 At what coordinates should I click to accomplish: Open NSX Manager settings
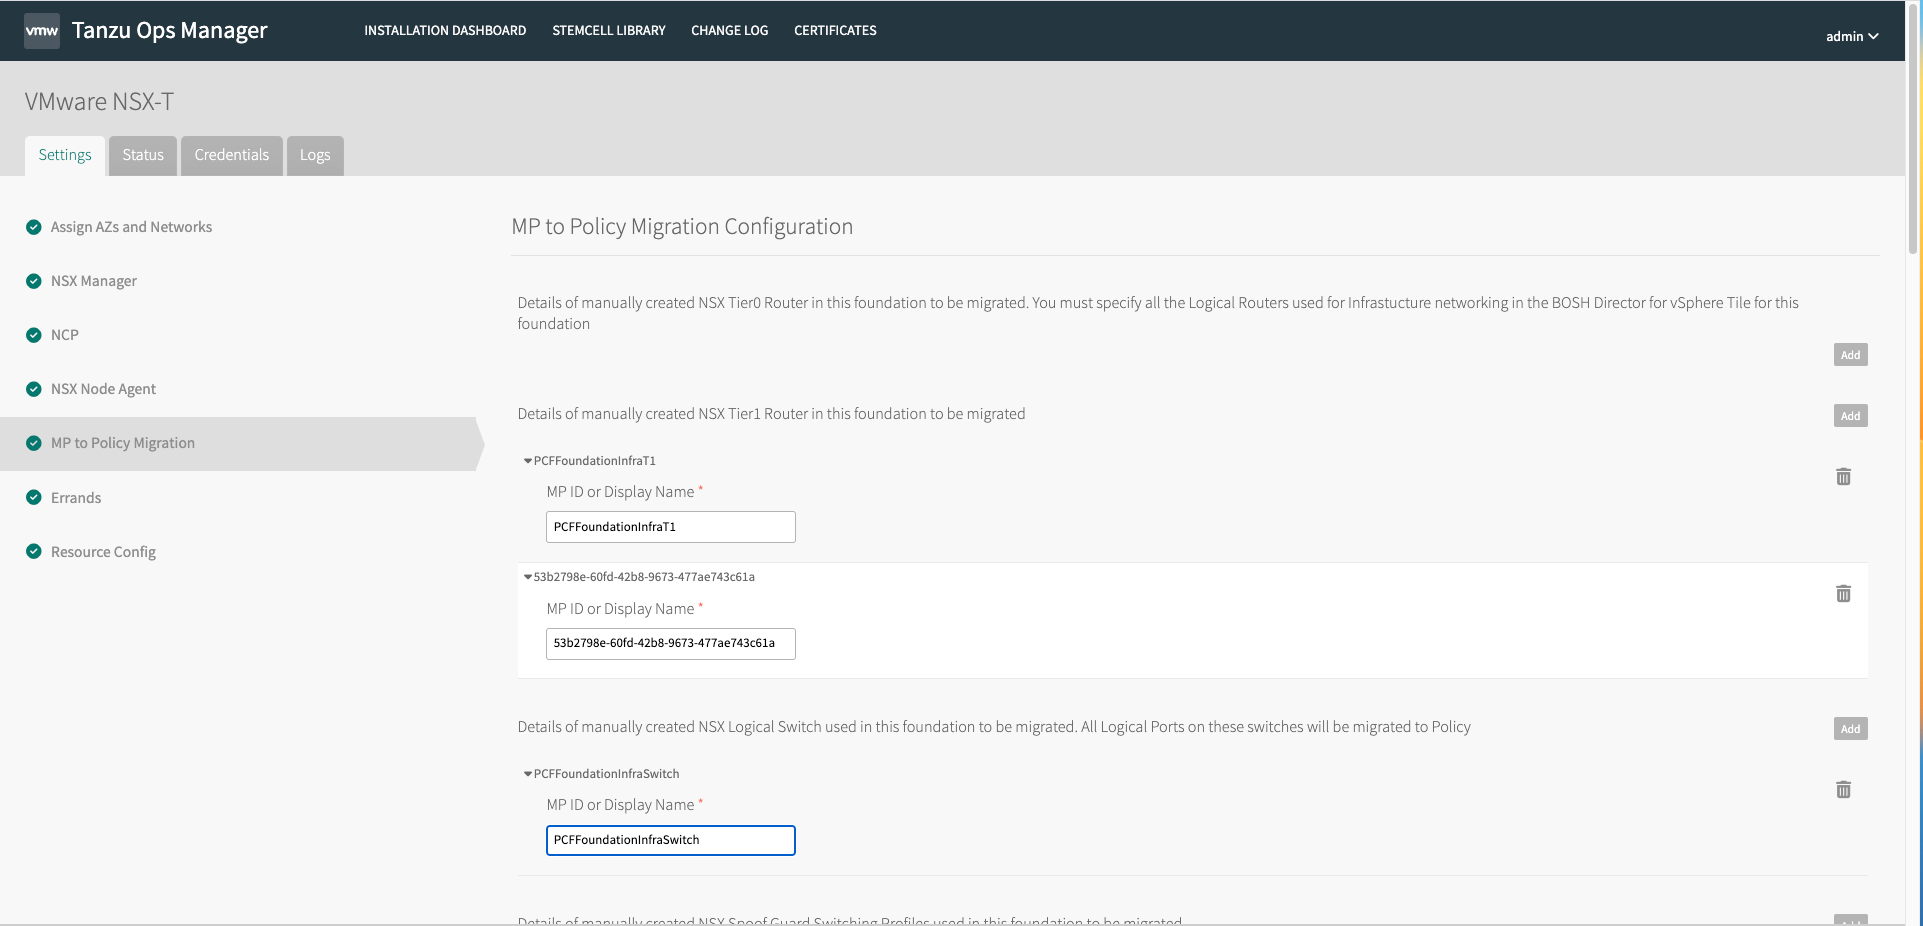(x=94, y=281)
